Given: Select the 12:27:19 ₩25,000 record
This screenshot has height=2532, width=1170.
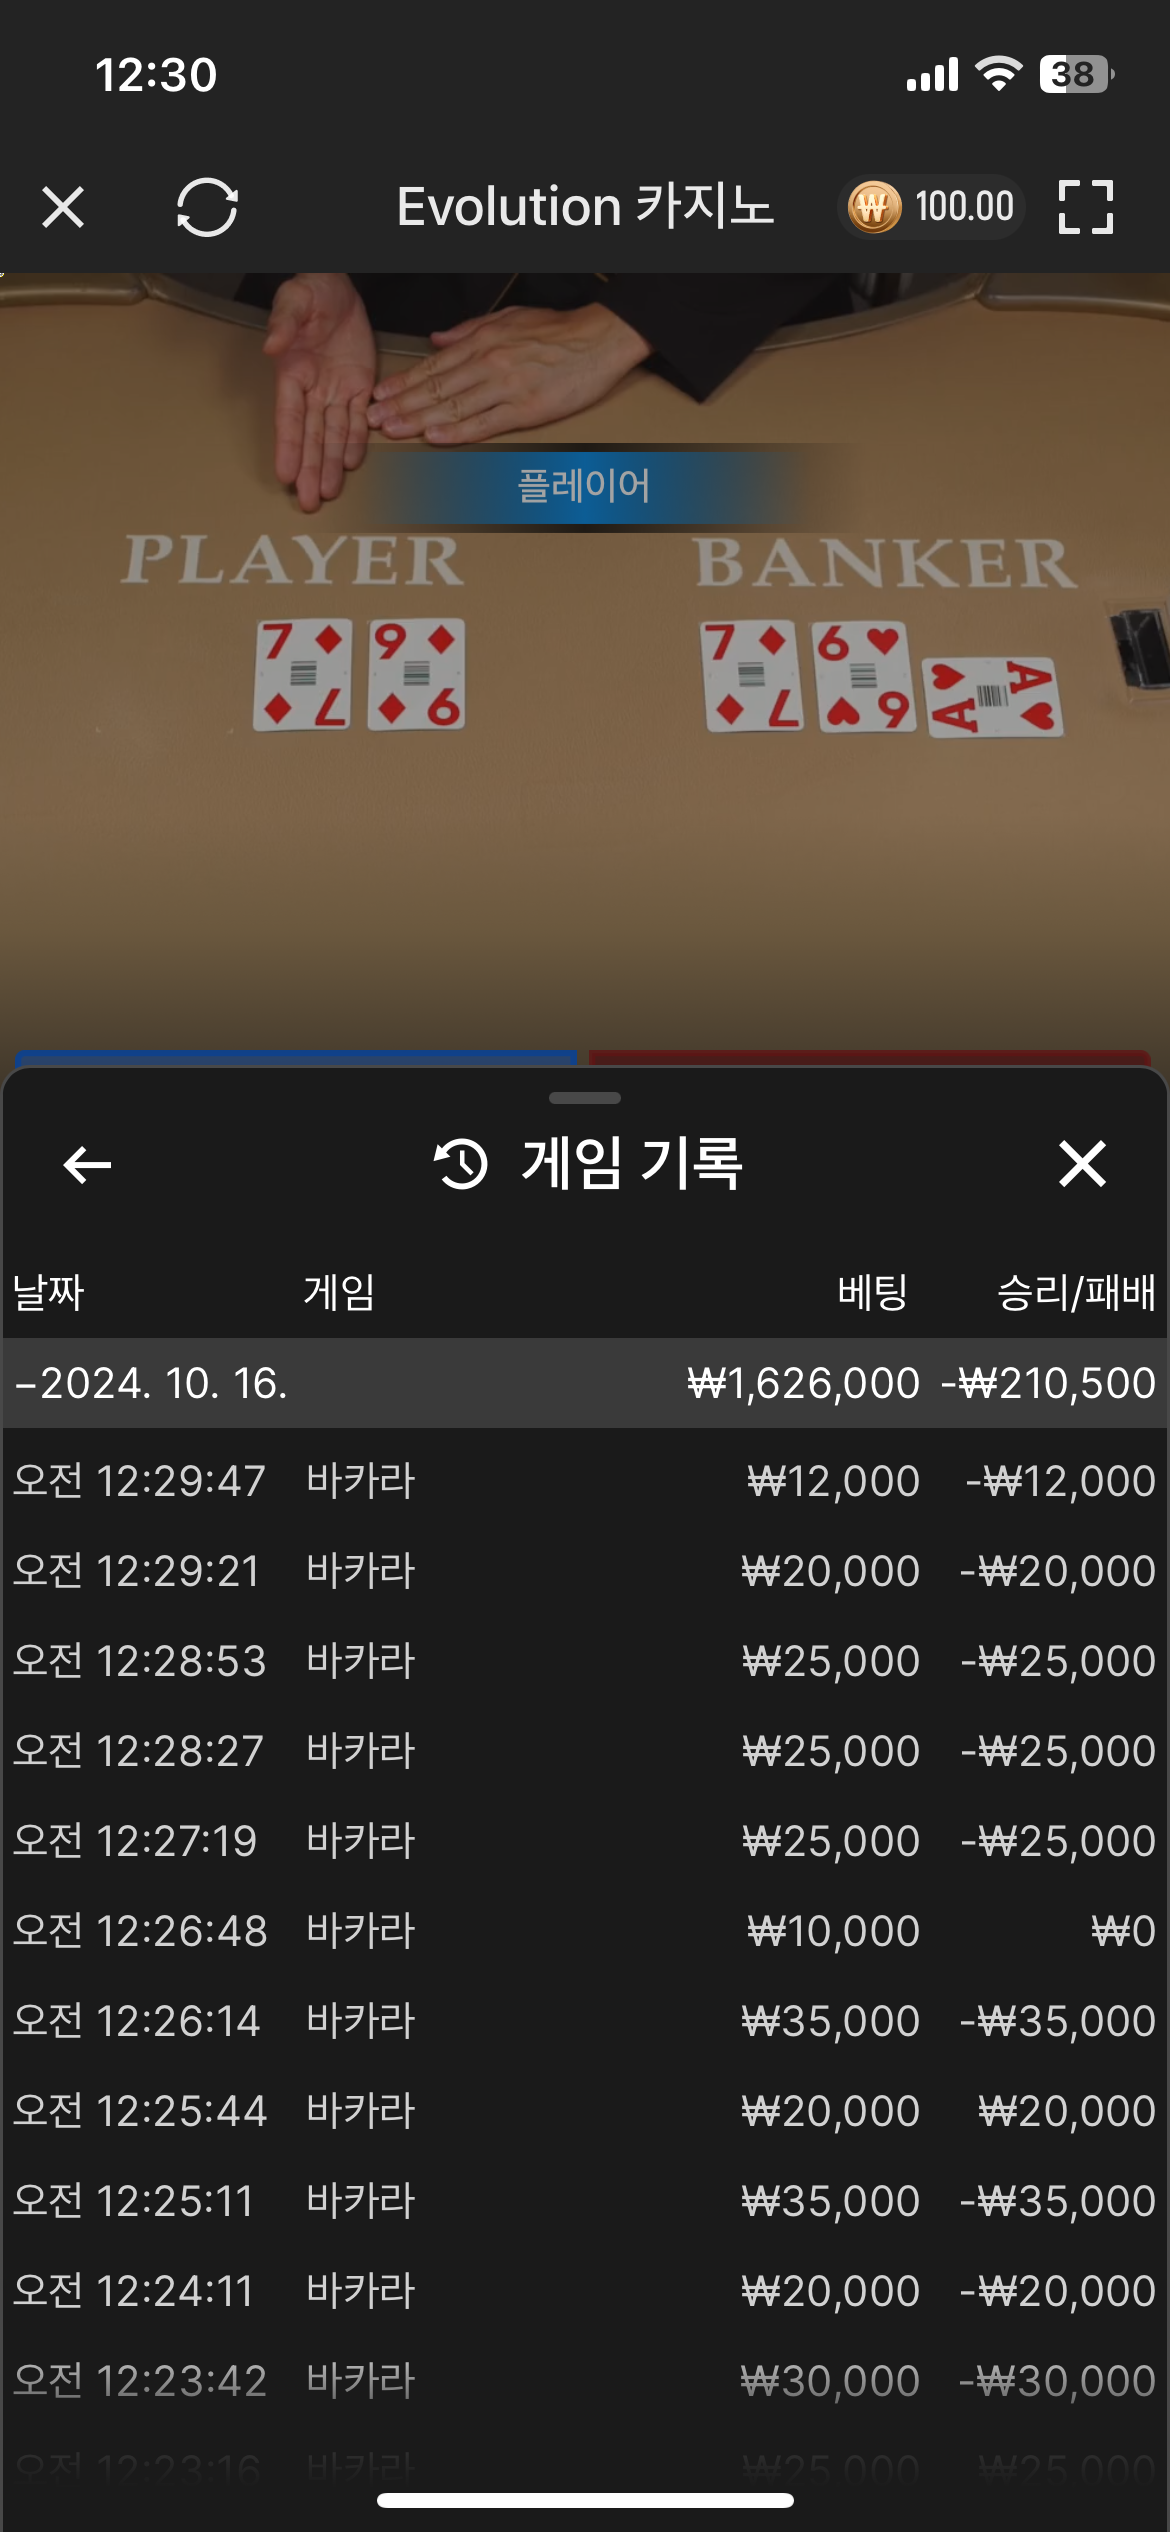Looking at the screenshot, I should pos(585,1841).
